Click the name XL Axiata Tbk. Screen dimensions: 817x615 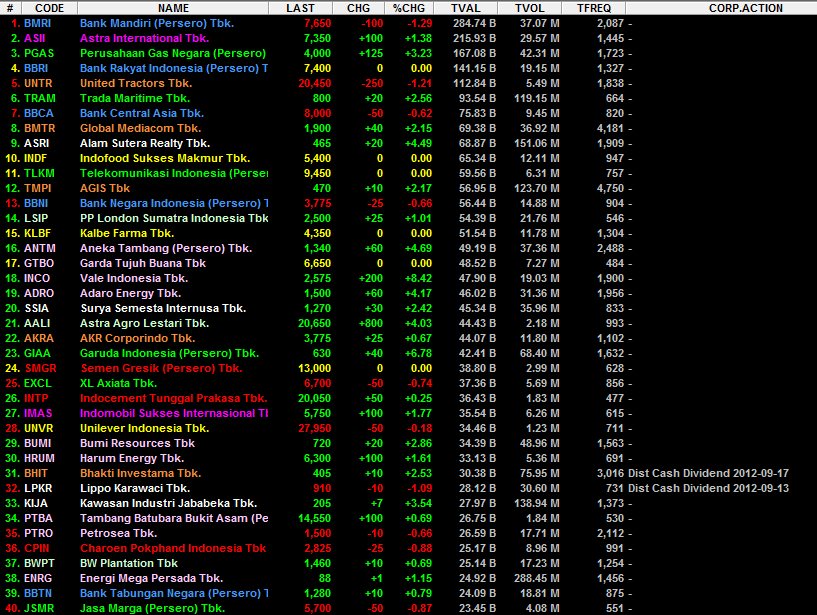click(x=118, y=384)
